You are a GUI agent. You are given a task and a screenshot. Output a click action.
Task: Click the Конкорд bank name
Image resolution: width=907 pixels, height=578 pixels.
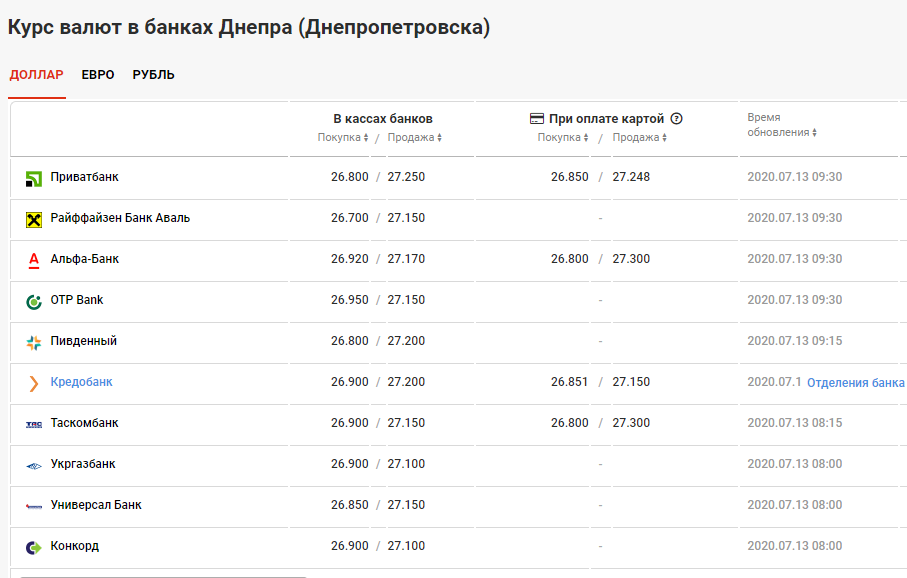(75, 546)
